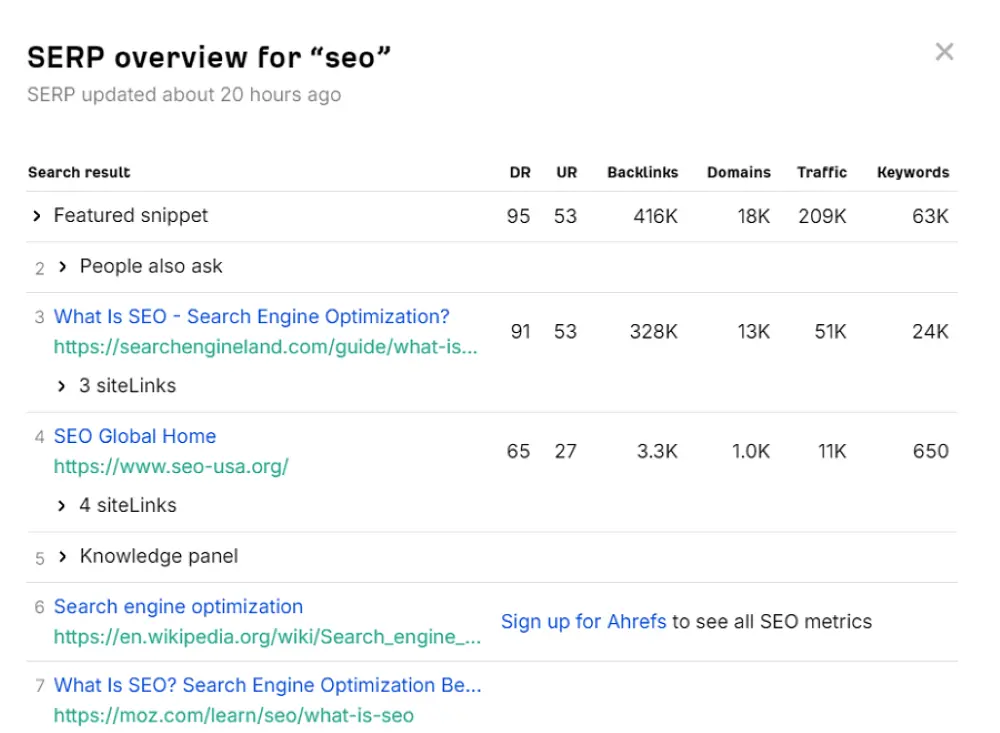Click the People also ask label
Screen dimensions: 1000x733
[x=151, y=266]
